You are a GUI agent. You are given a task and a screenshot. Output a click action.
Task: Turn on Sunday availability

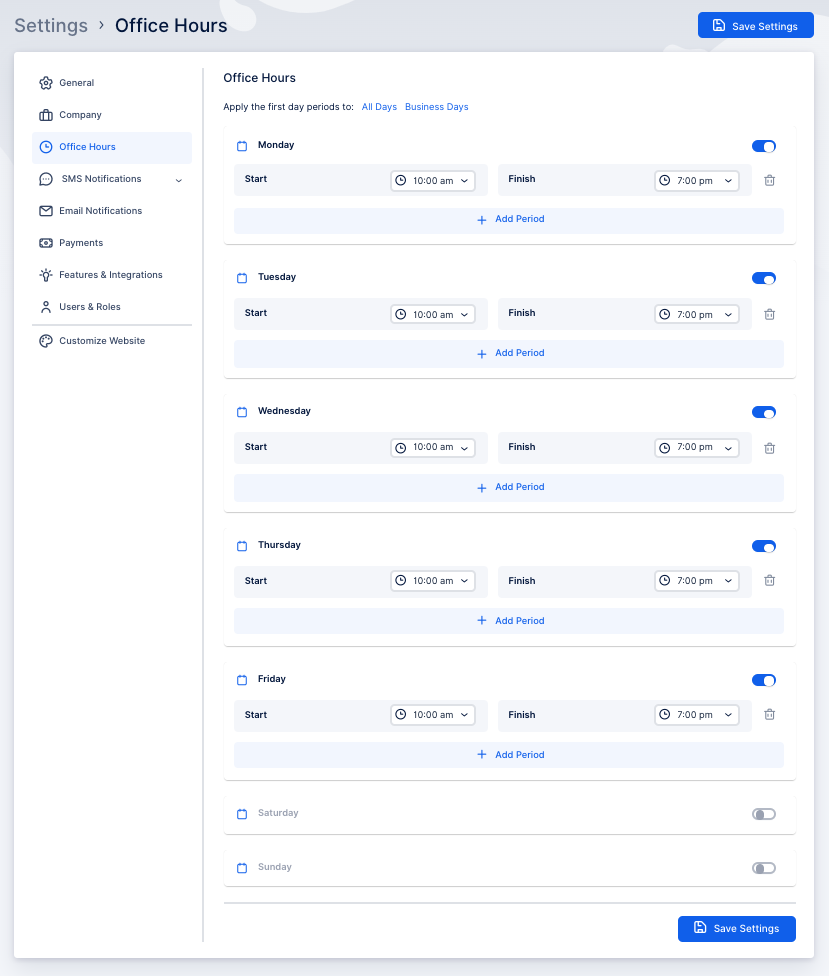point(764,868)
